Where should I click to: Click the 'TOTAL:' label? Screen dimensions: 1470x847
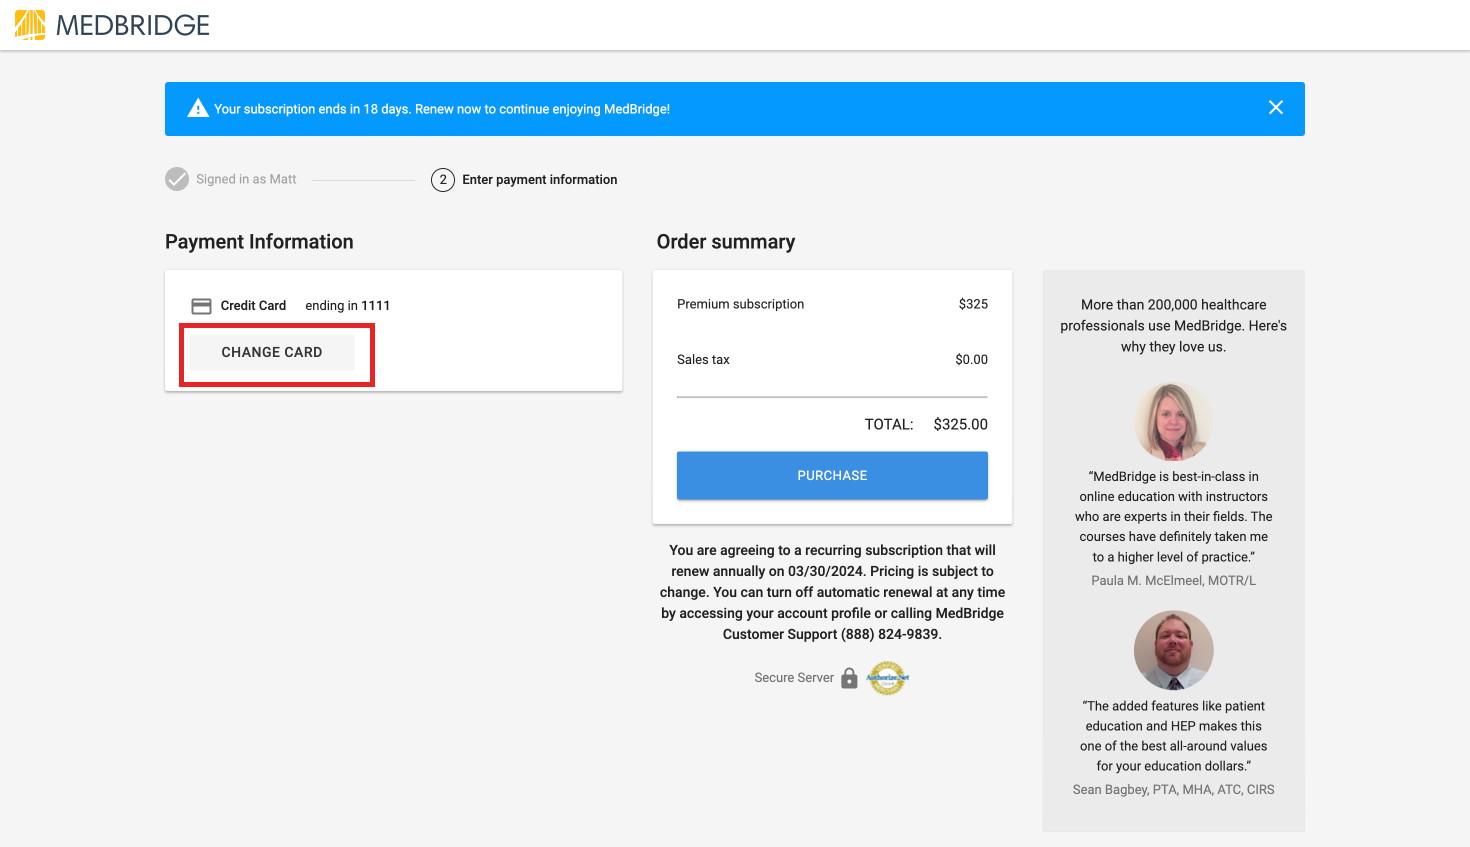click(889, 424)
